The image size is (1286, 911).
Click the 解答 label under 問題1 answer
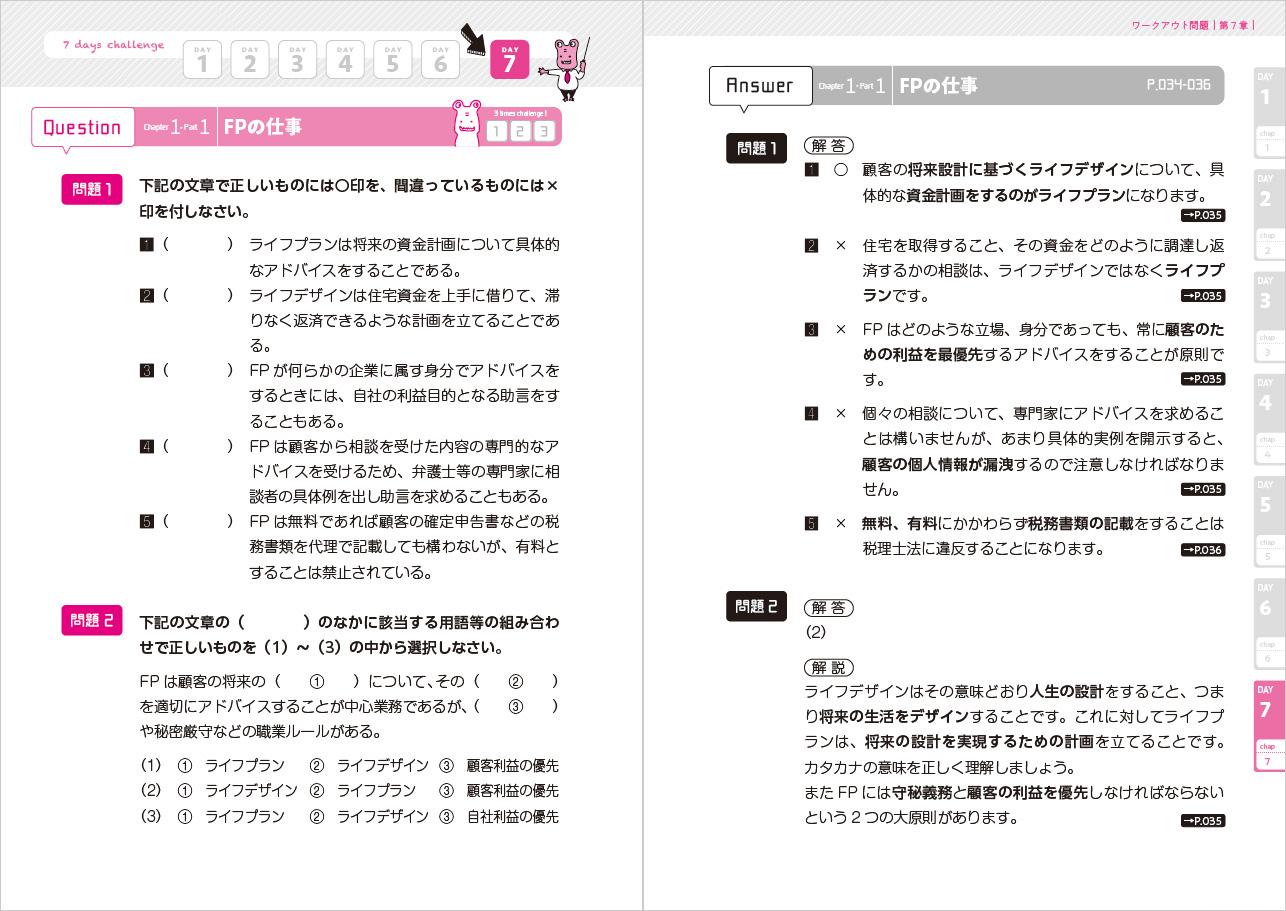[x=829, y=146]
